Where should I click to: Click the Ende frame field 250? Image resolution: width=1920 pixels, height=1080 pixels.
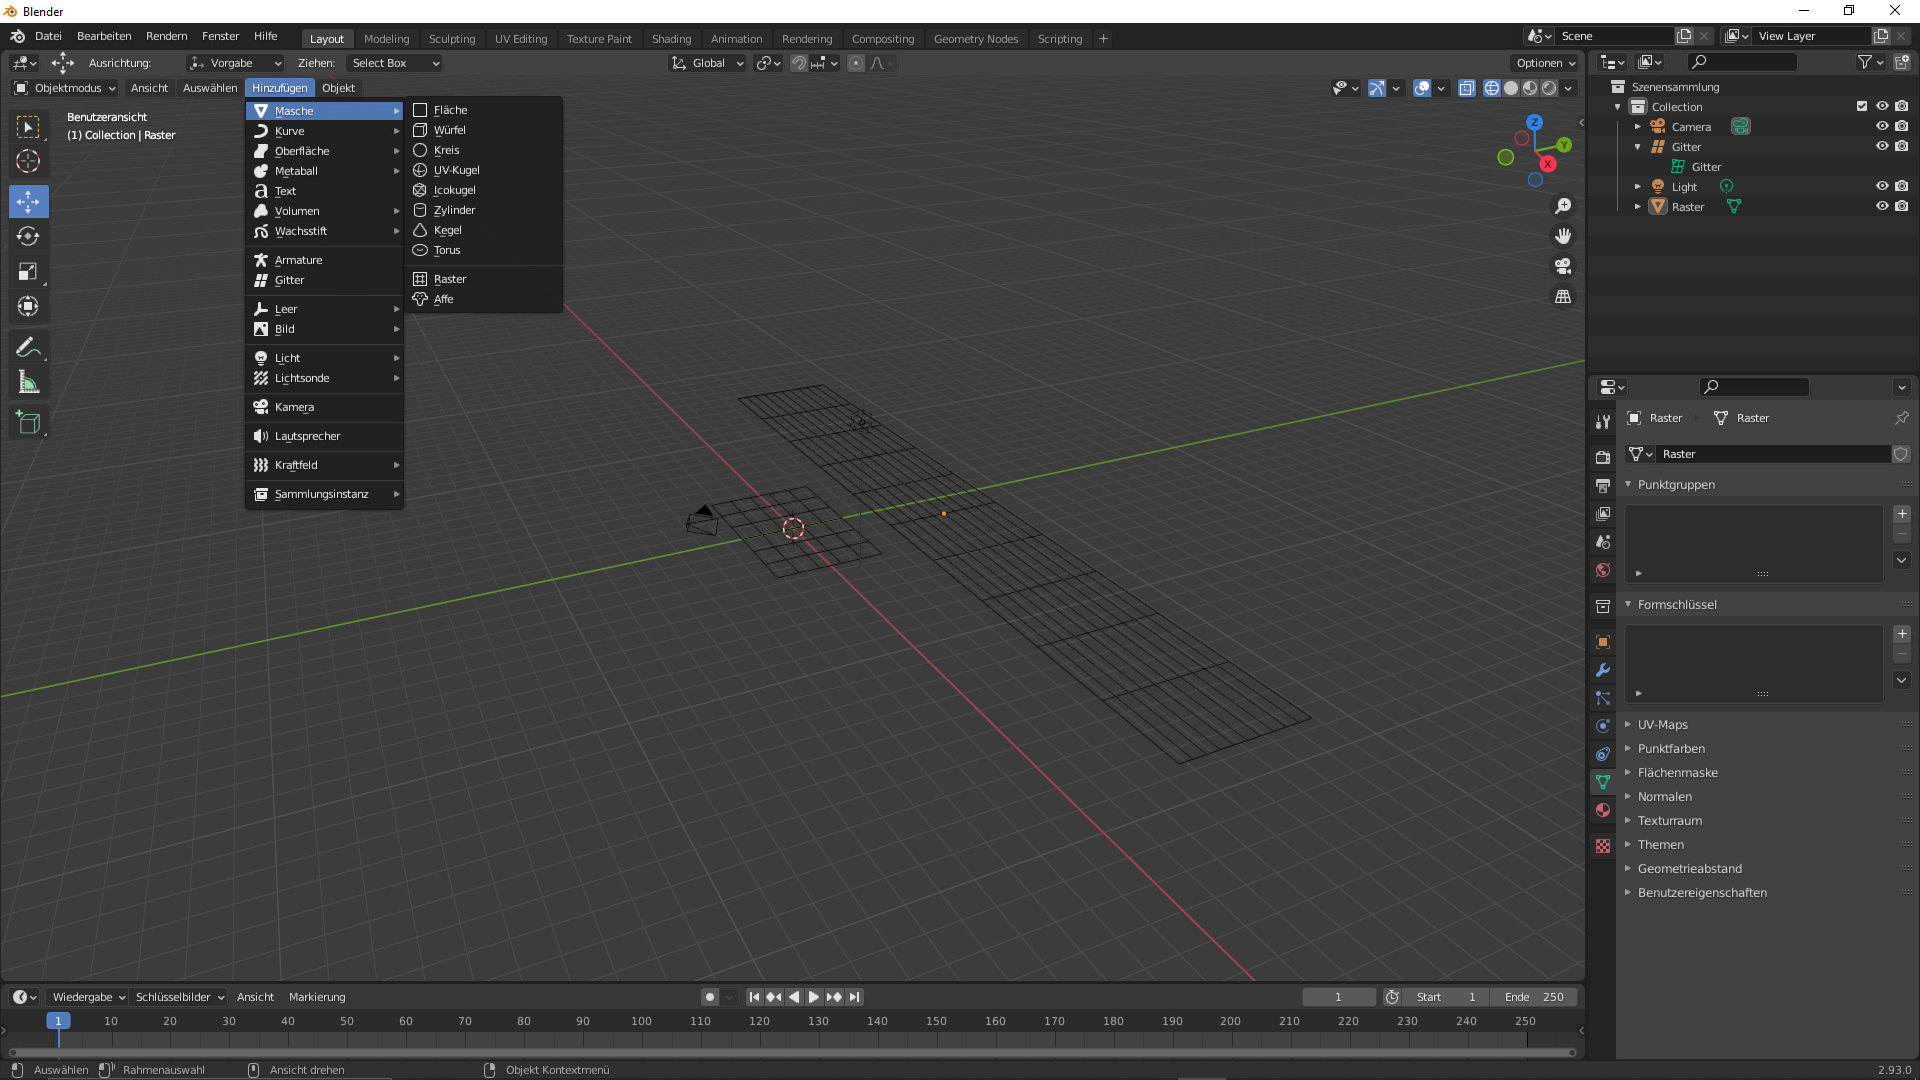tap(1534, 997)
